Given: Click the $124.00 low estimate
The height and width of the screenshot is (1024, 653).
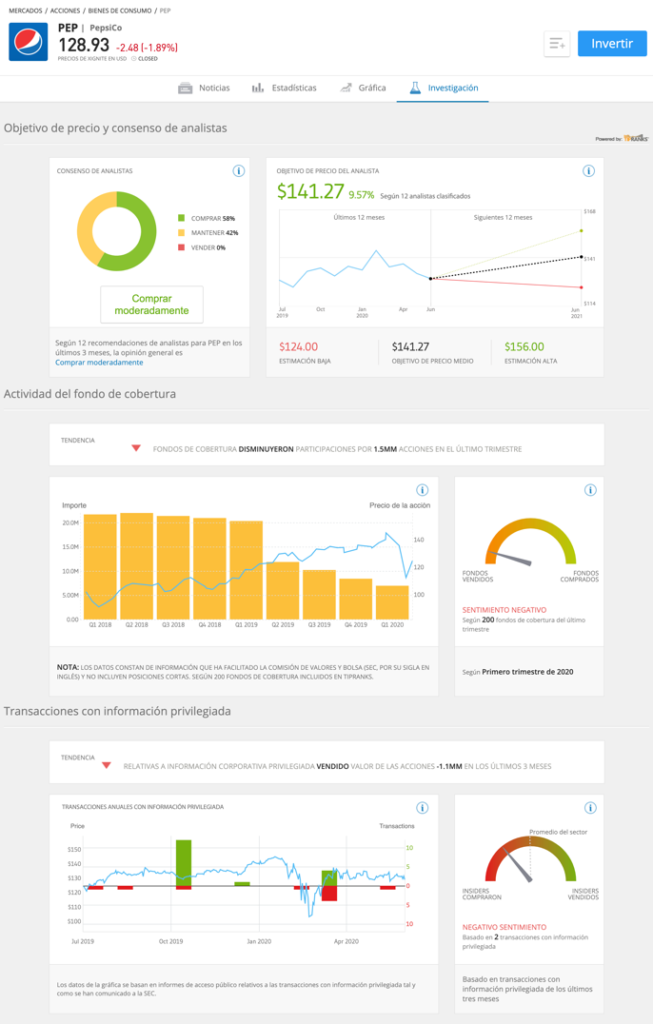Looking at the screenshot, I should click(x=298, y=347).
